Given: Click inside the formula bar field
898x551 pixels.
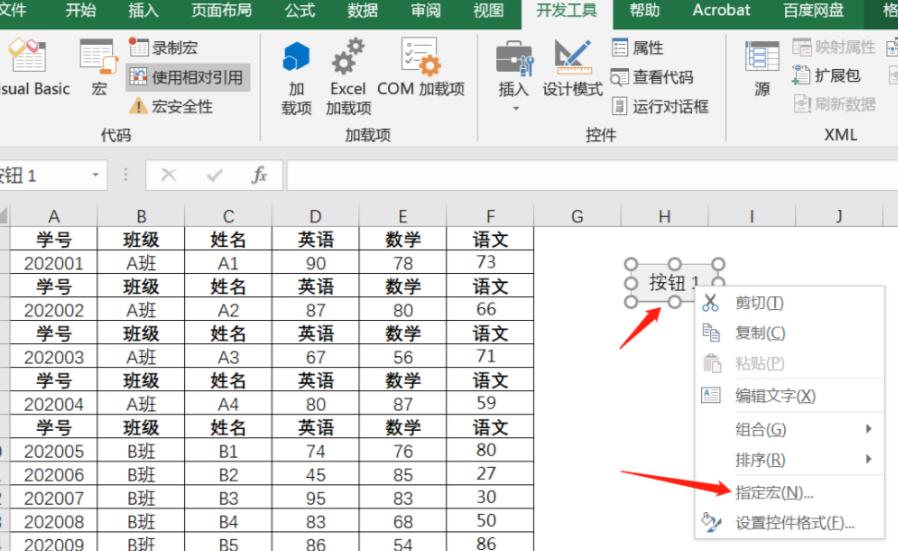Looking at the screenshot, I should click(590, 175).
